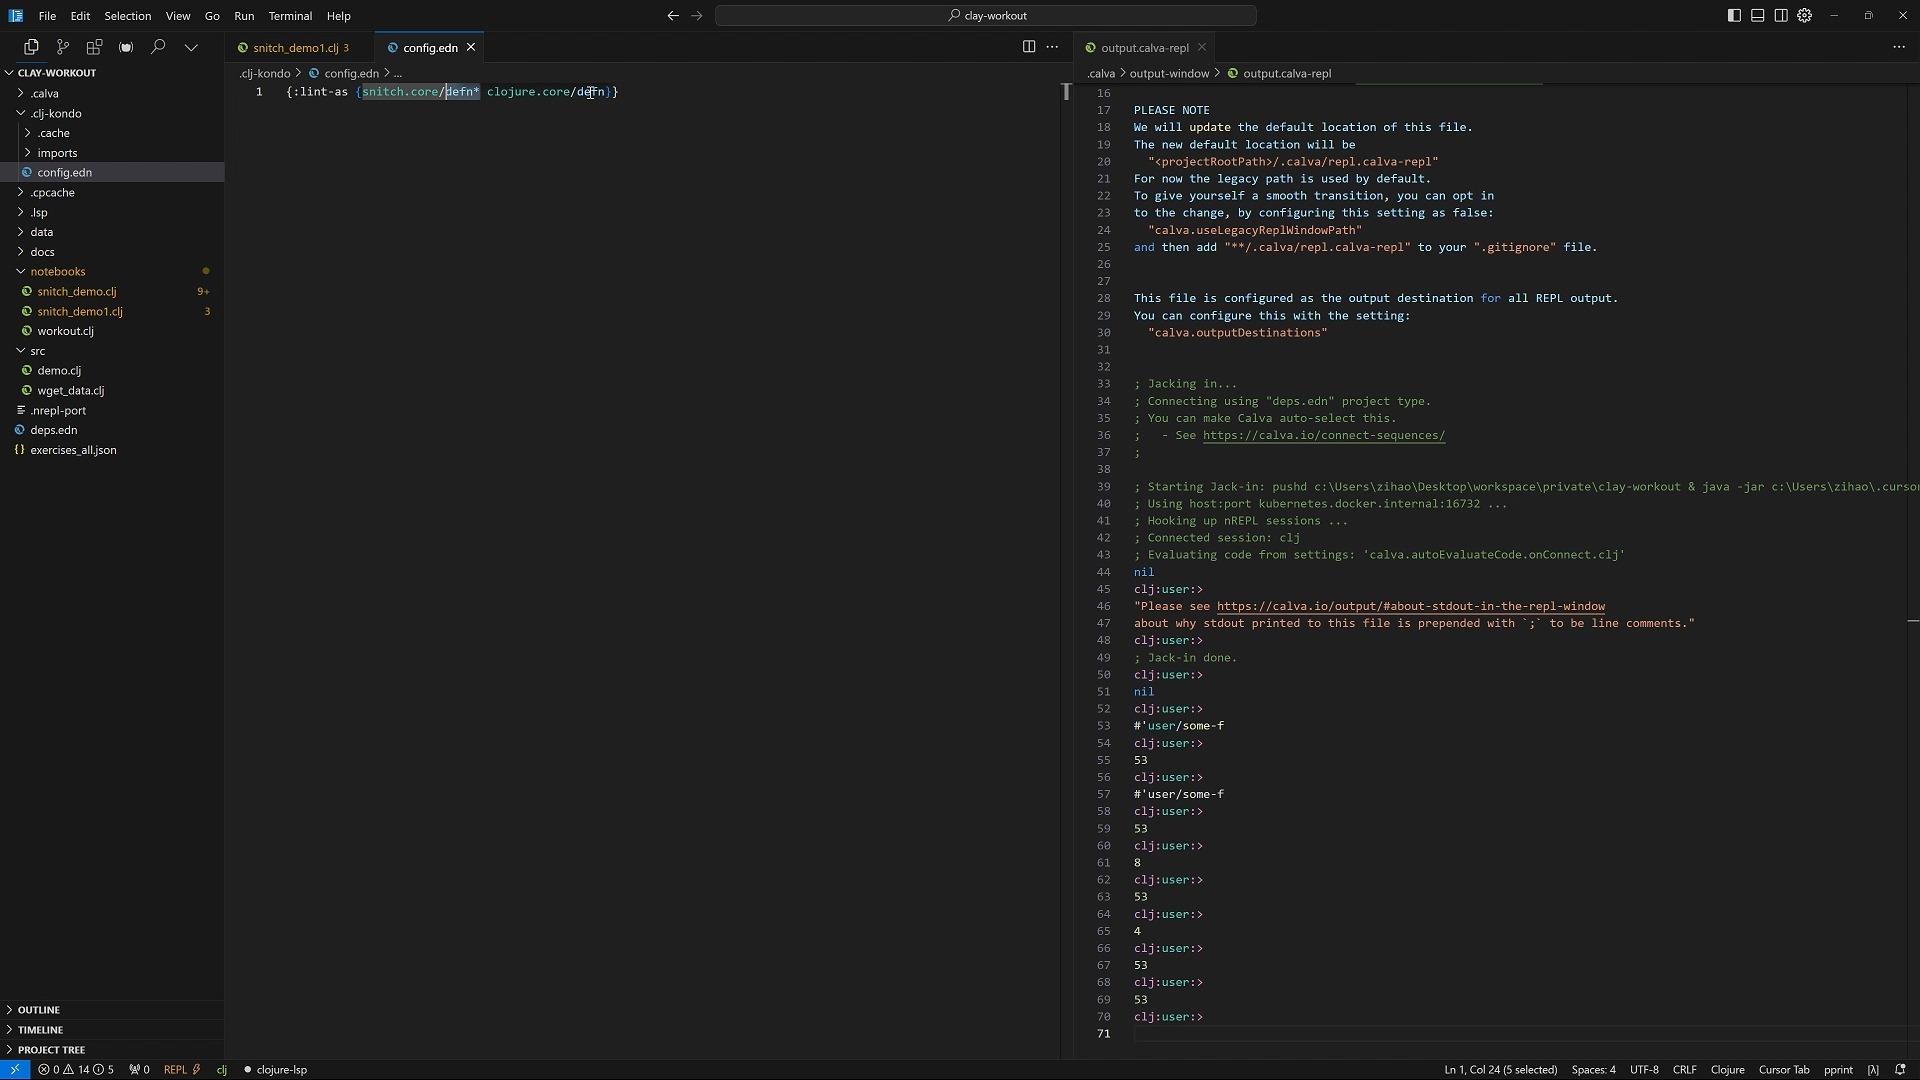Click the config.edn tab
Screen dimensions: 1920x1080
[x=430, y=46]
